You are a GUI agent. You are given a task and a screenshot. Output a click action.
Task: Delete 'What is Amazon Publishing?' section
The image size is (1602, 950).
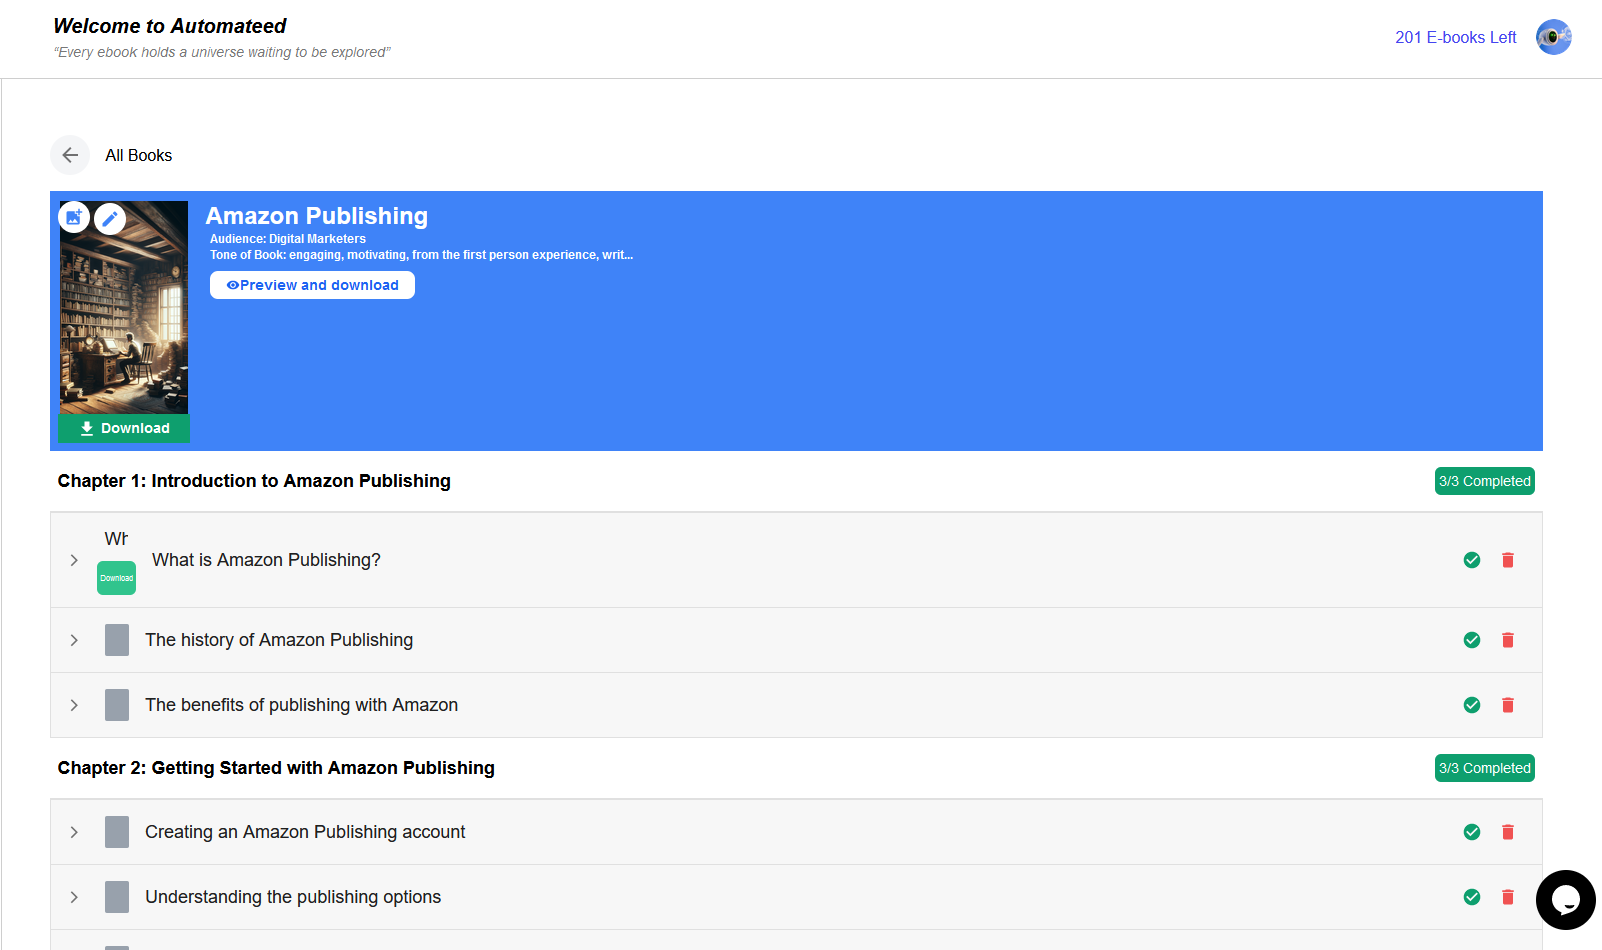tap(1508, 560)
